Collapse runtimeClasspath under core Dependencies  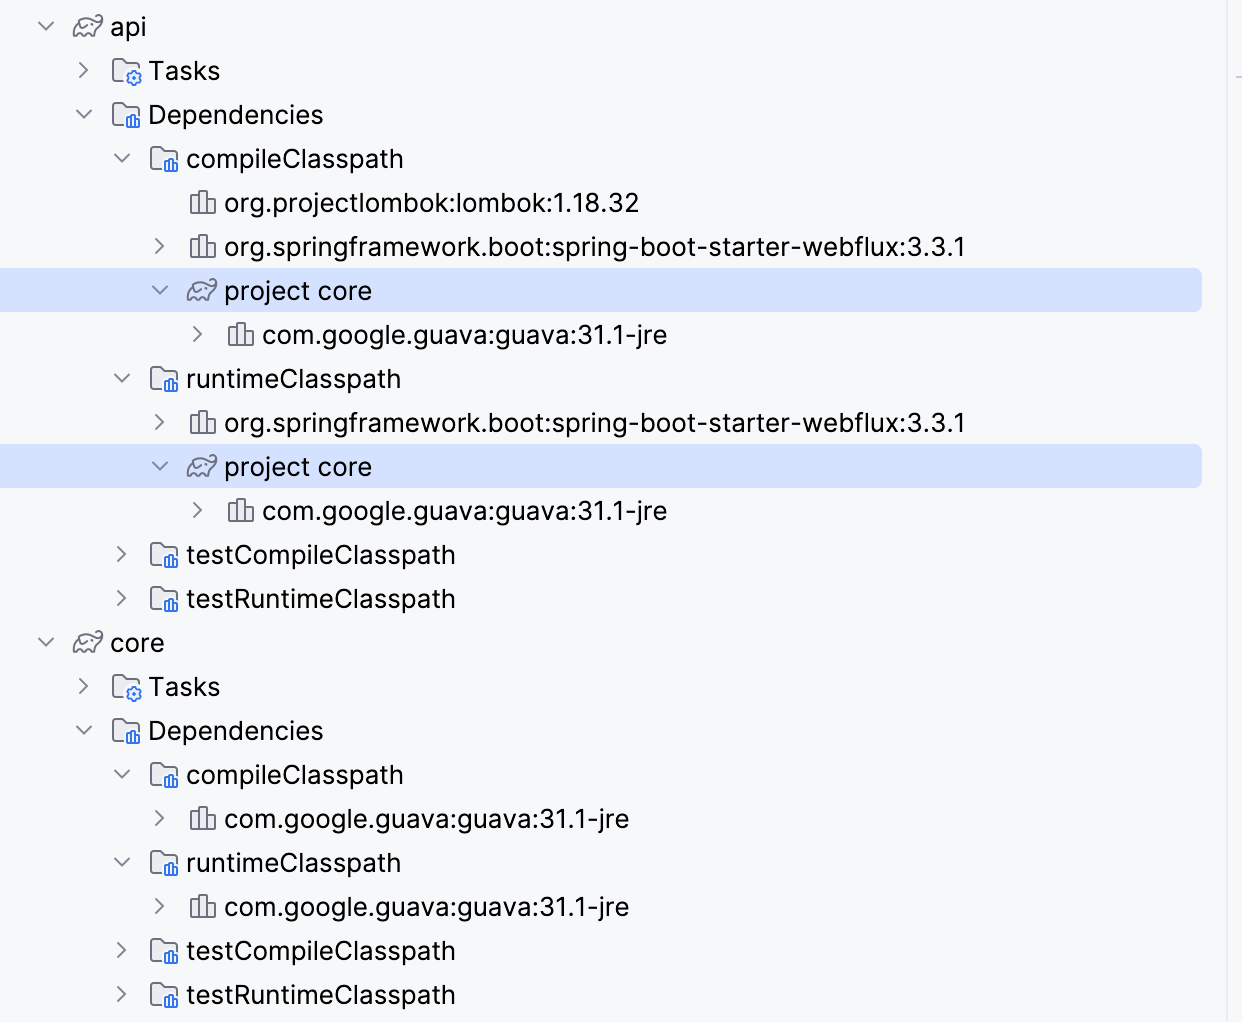[x=122, y=863]
